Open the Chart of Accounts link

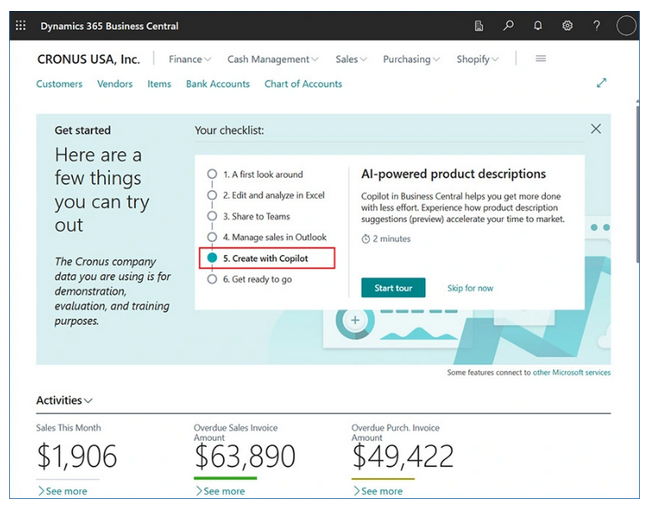(303, 84)
